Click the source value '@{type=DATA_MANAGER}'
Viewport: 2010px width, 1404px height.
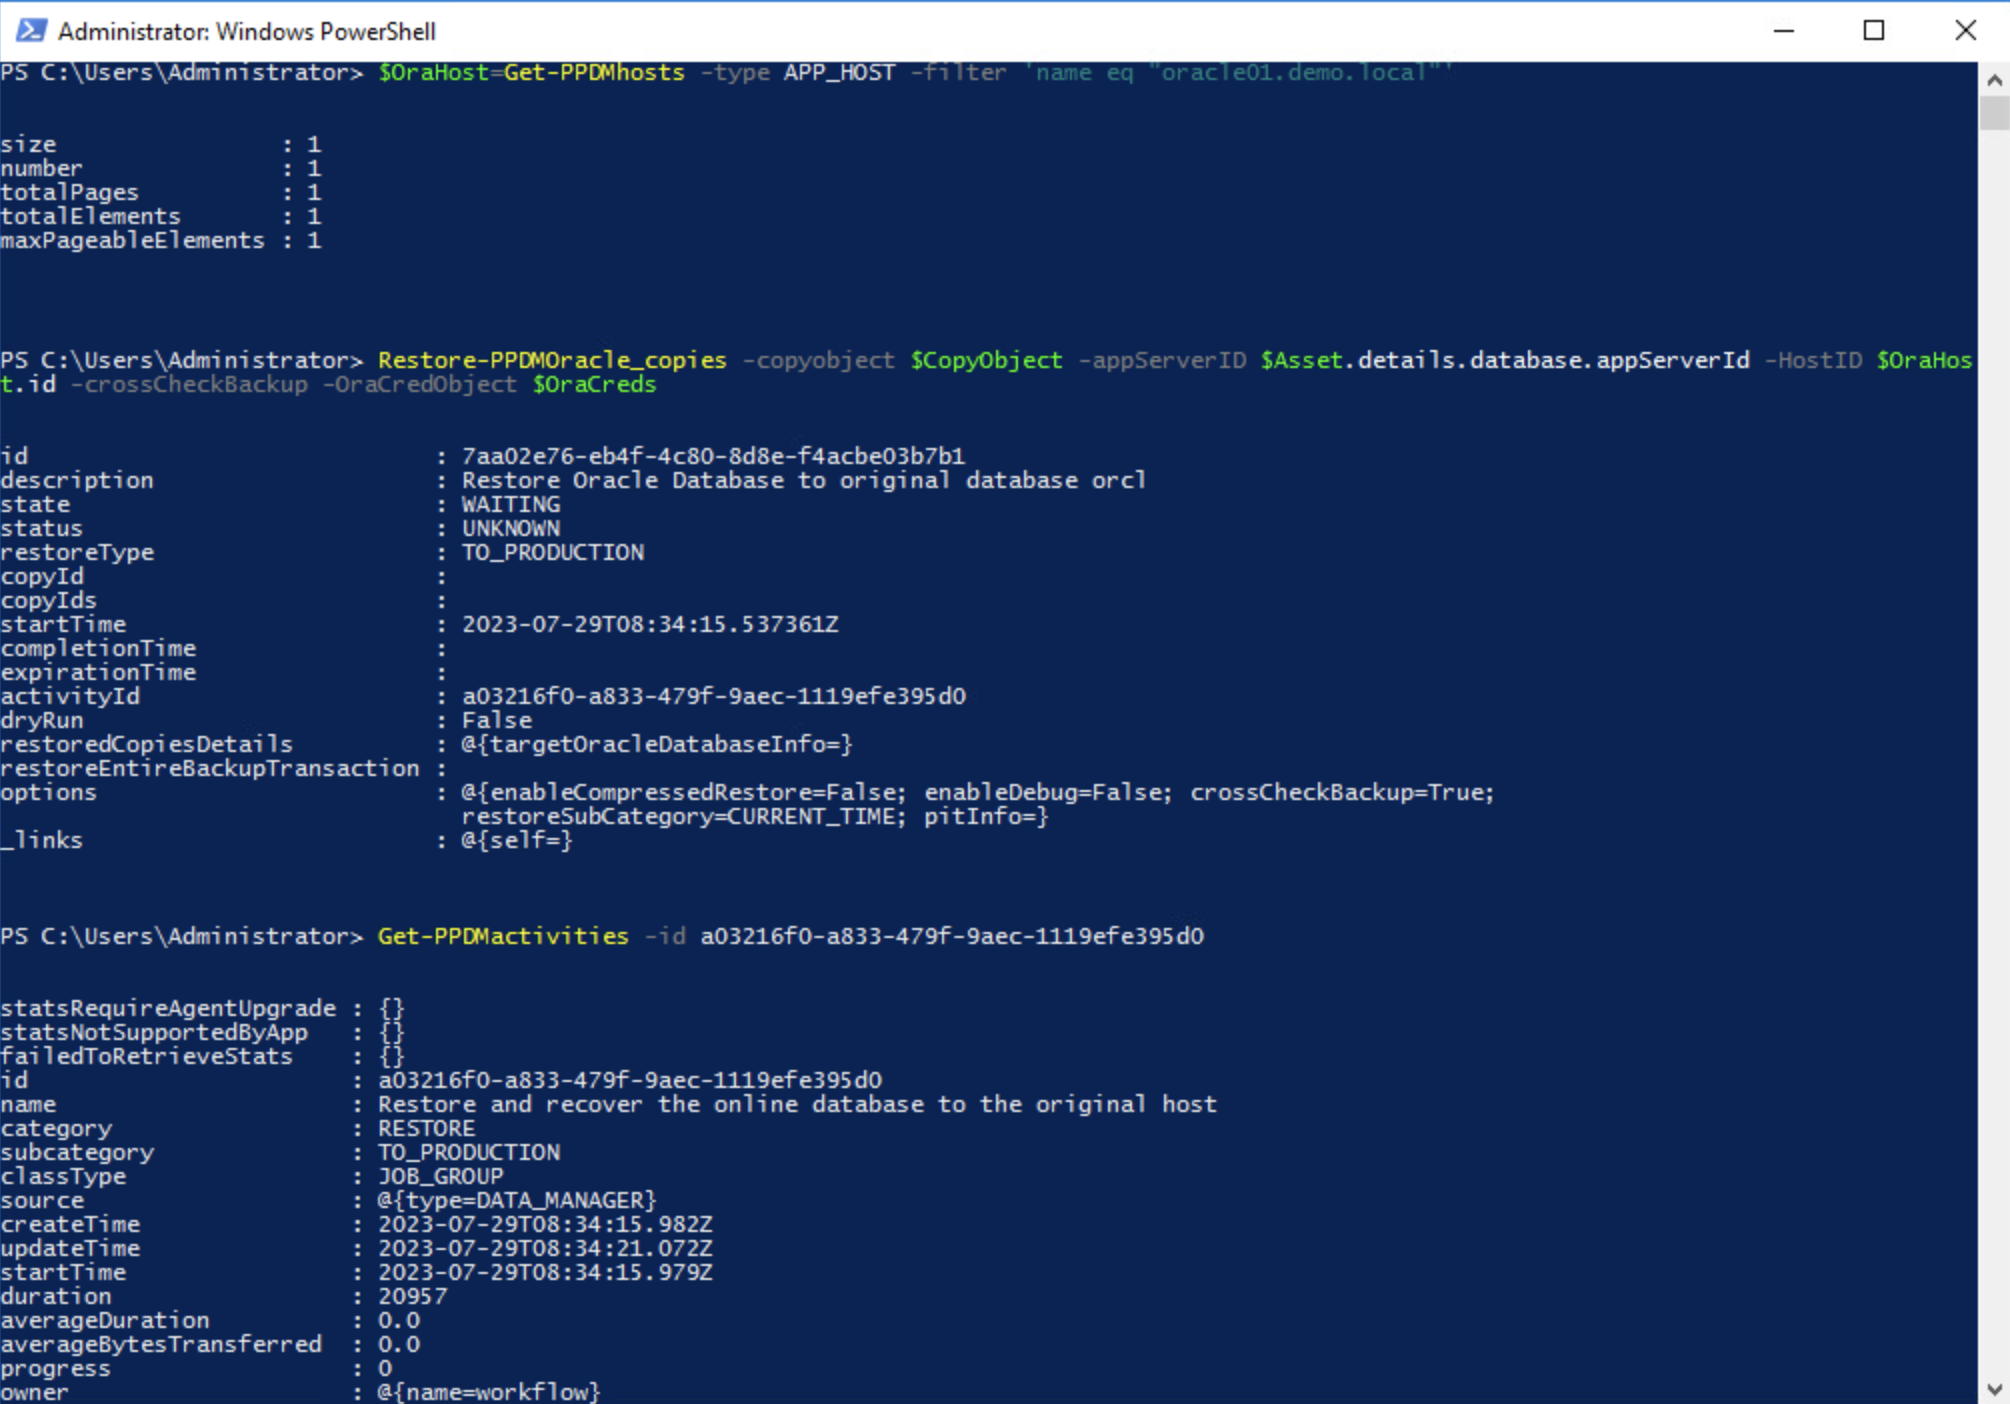[x=516, y=1200]
